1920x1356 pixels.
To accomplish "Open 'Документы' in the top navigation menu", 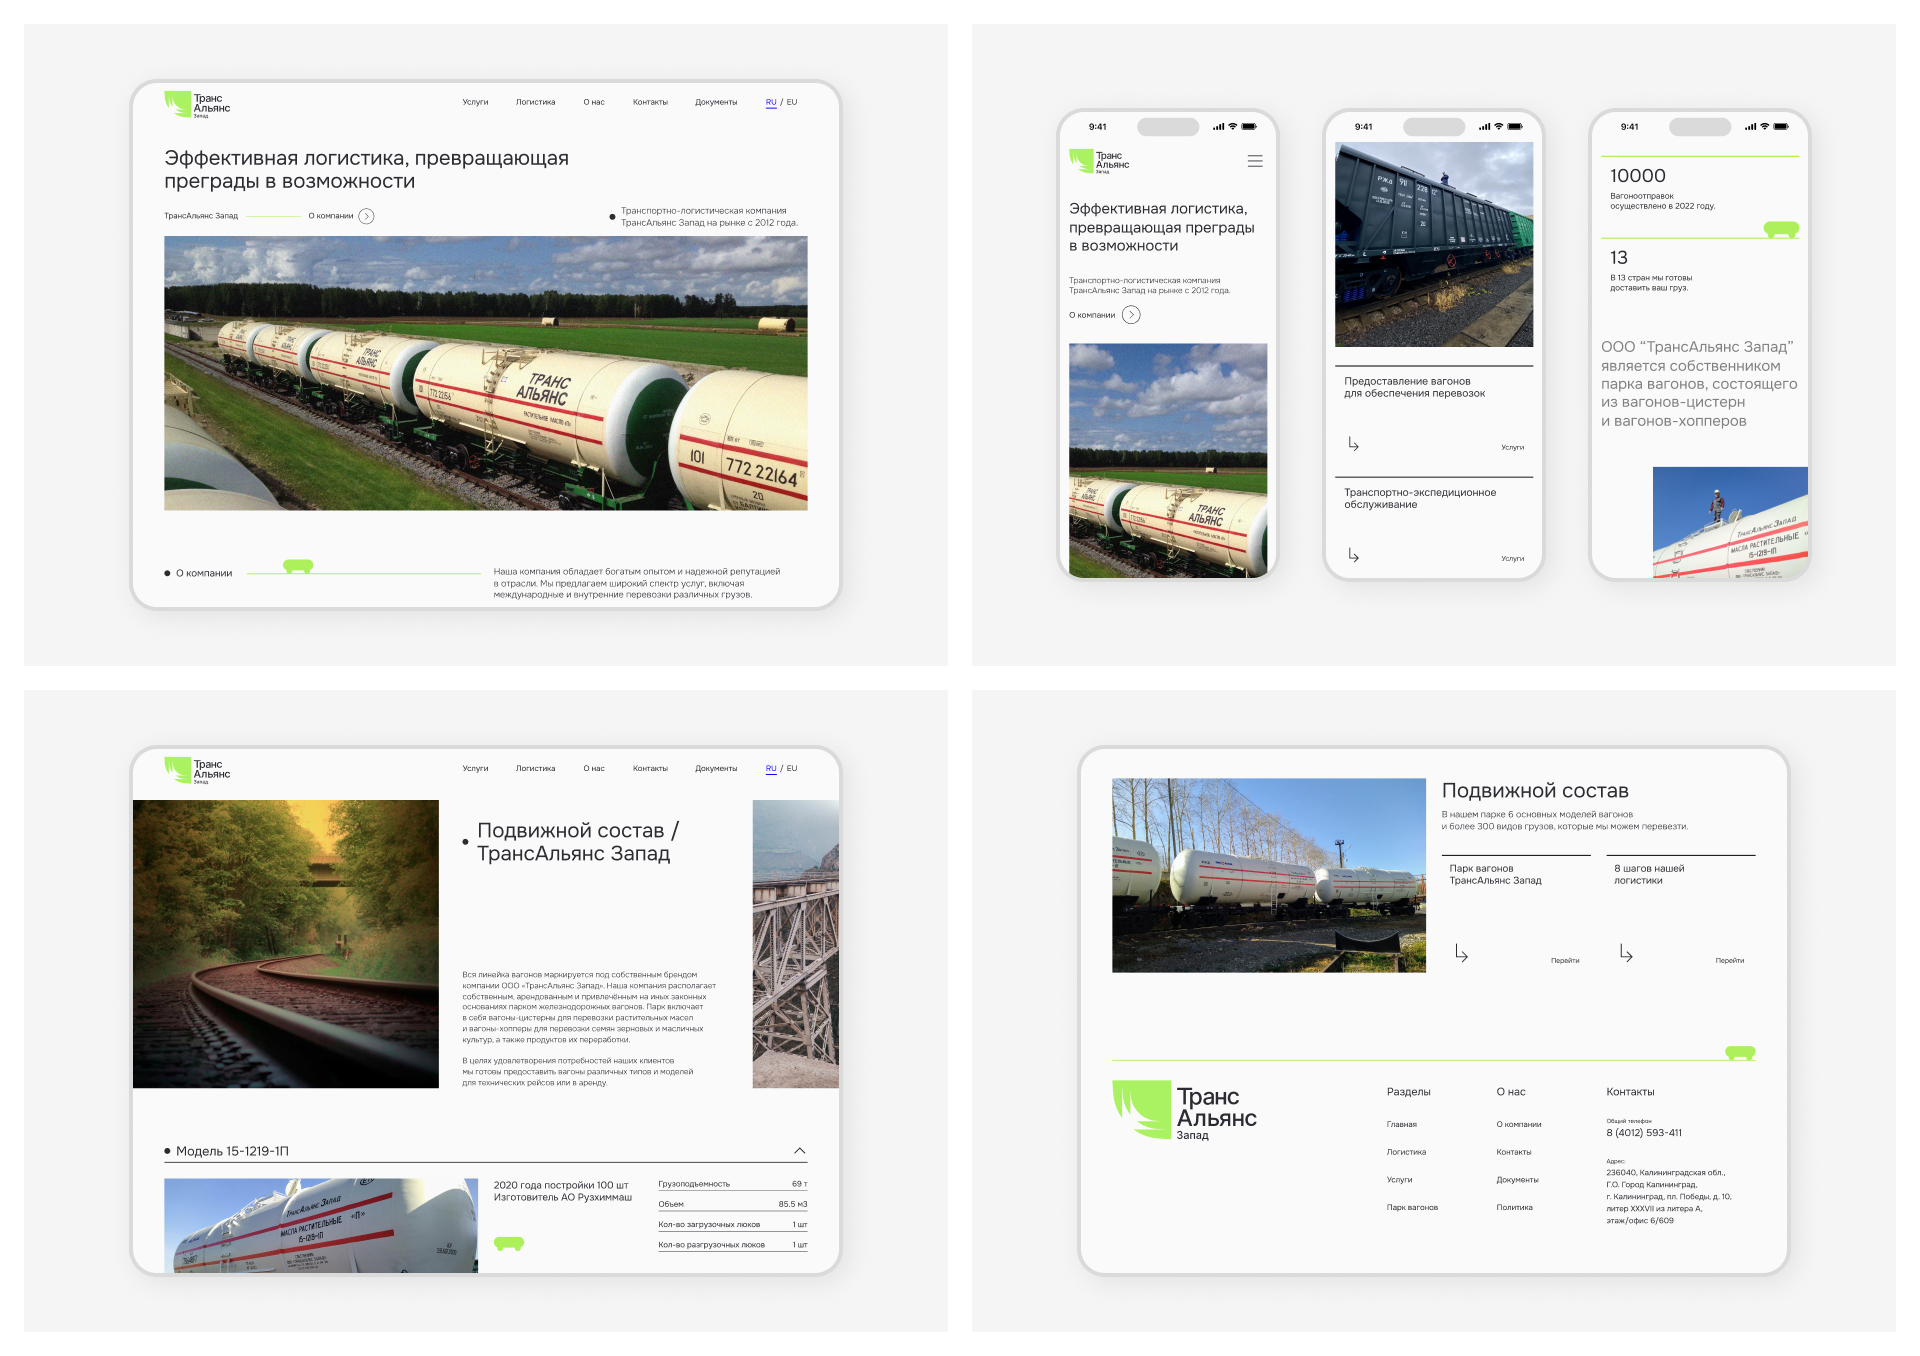I will pos(716,102).
